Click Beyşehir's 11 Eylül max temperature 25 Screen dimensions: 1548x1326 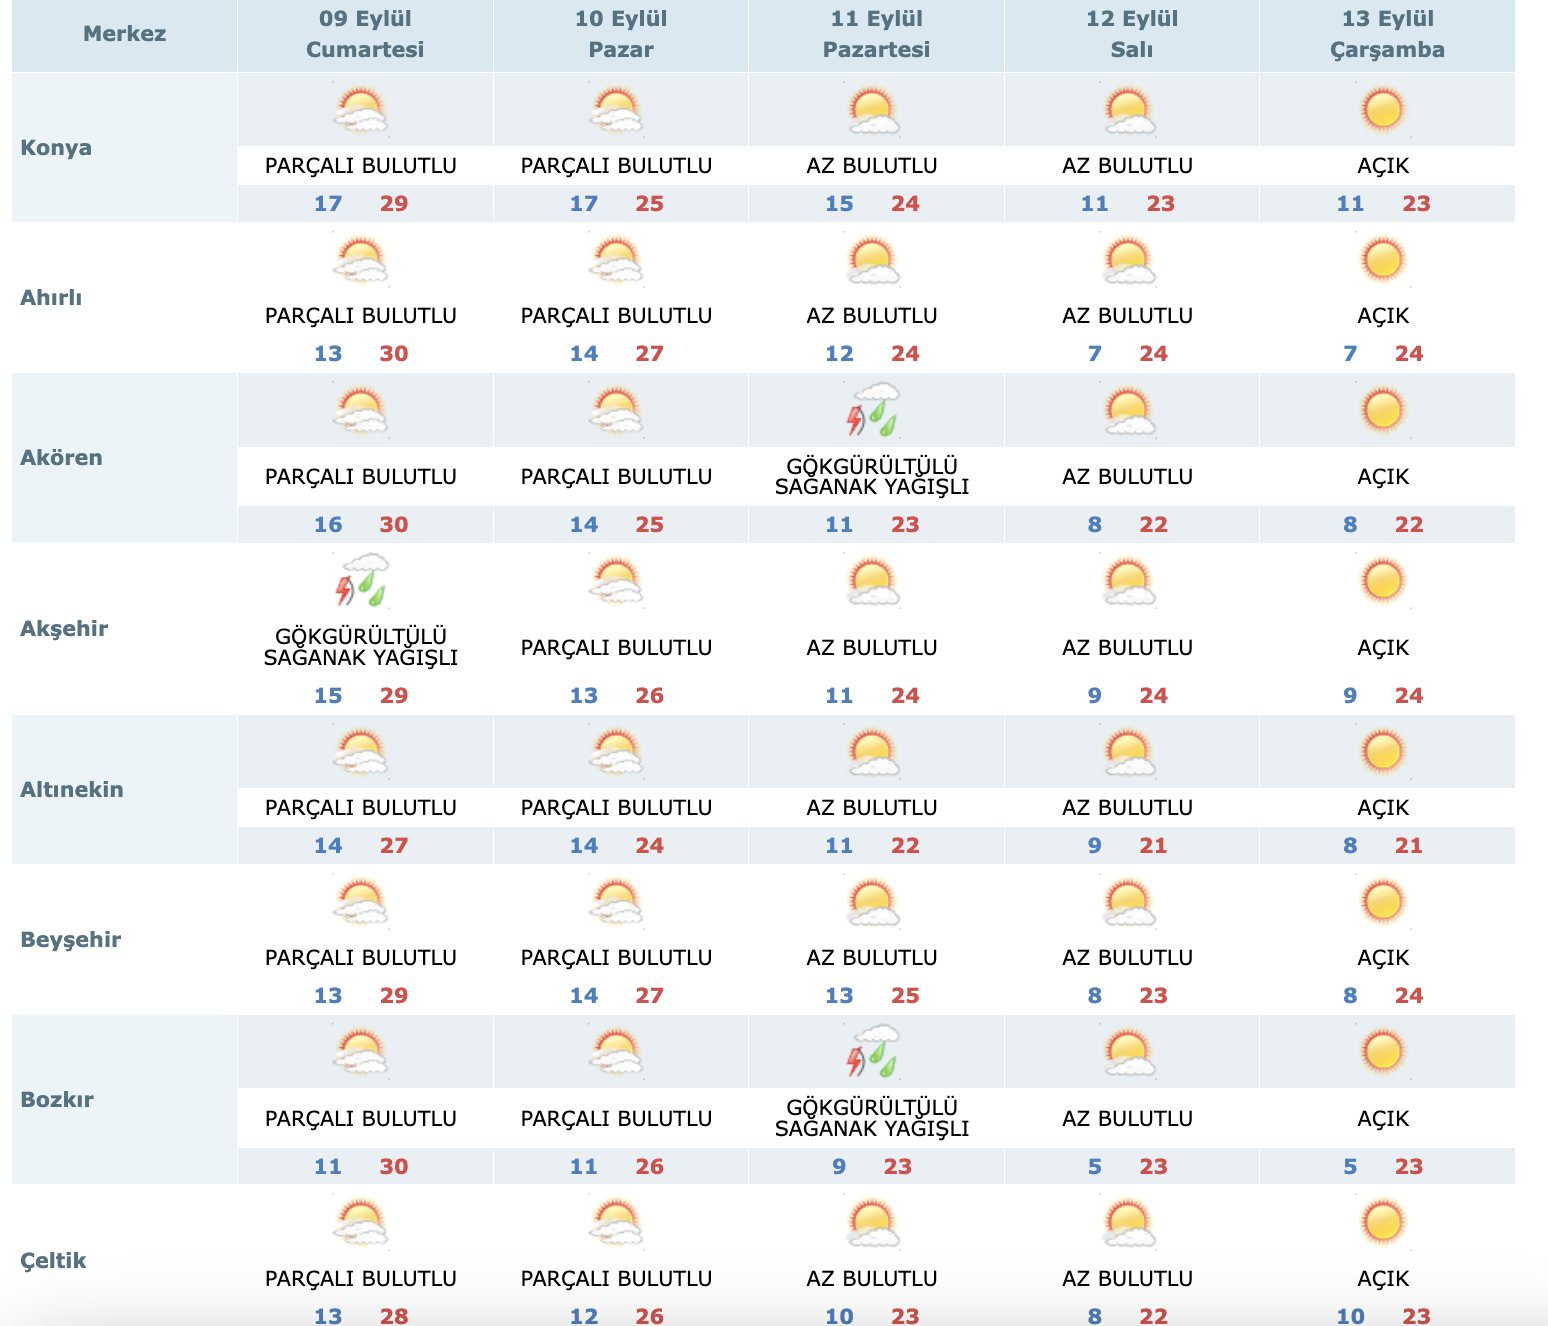[905, 995]
